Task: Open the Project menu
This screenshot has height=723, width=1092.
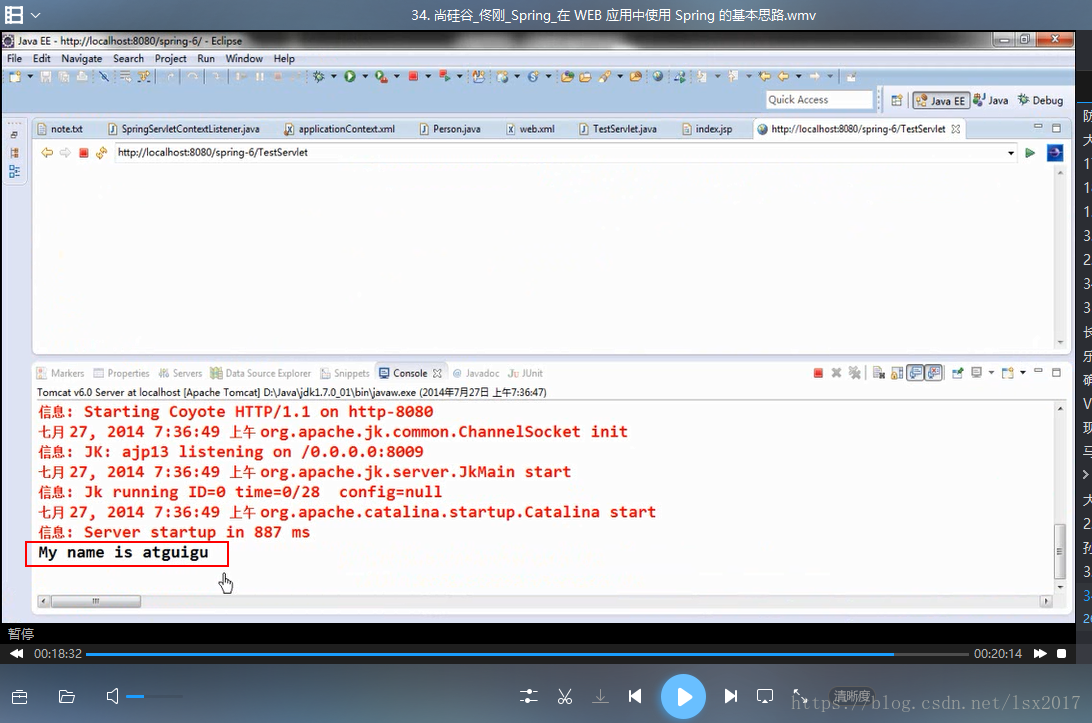Action: tap(171, 59)
